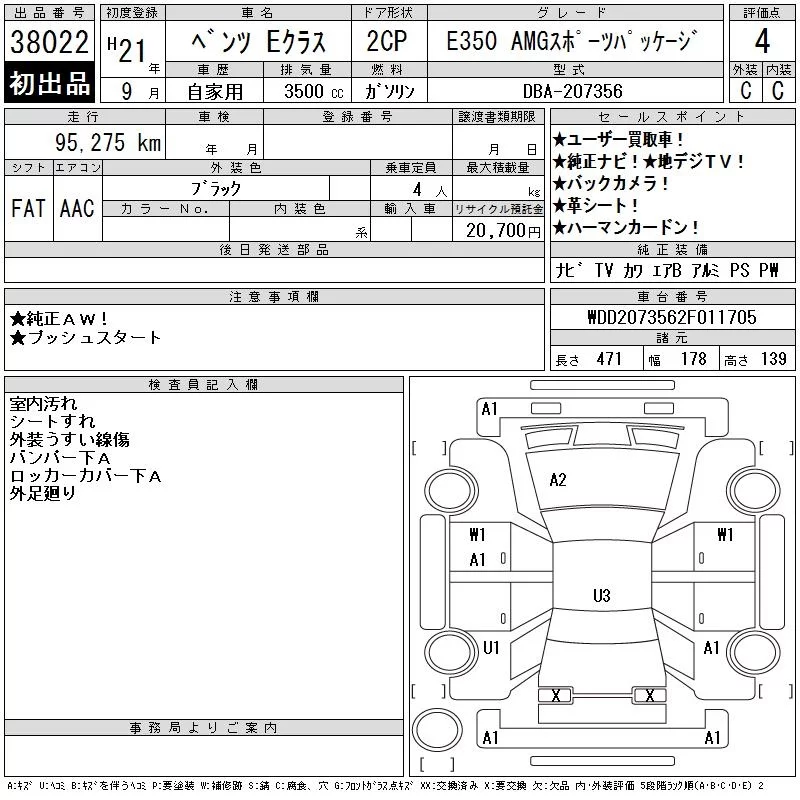Click the displacement value 3500 cc
This screenshot has height=800, width=800.
[314, 91]
